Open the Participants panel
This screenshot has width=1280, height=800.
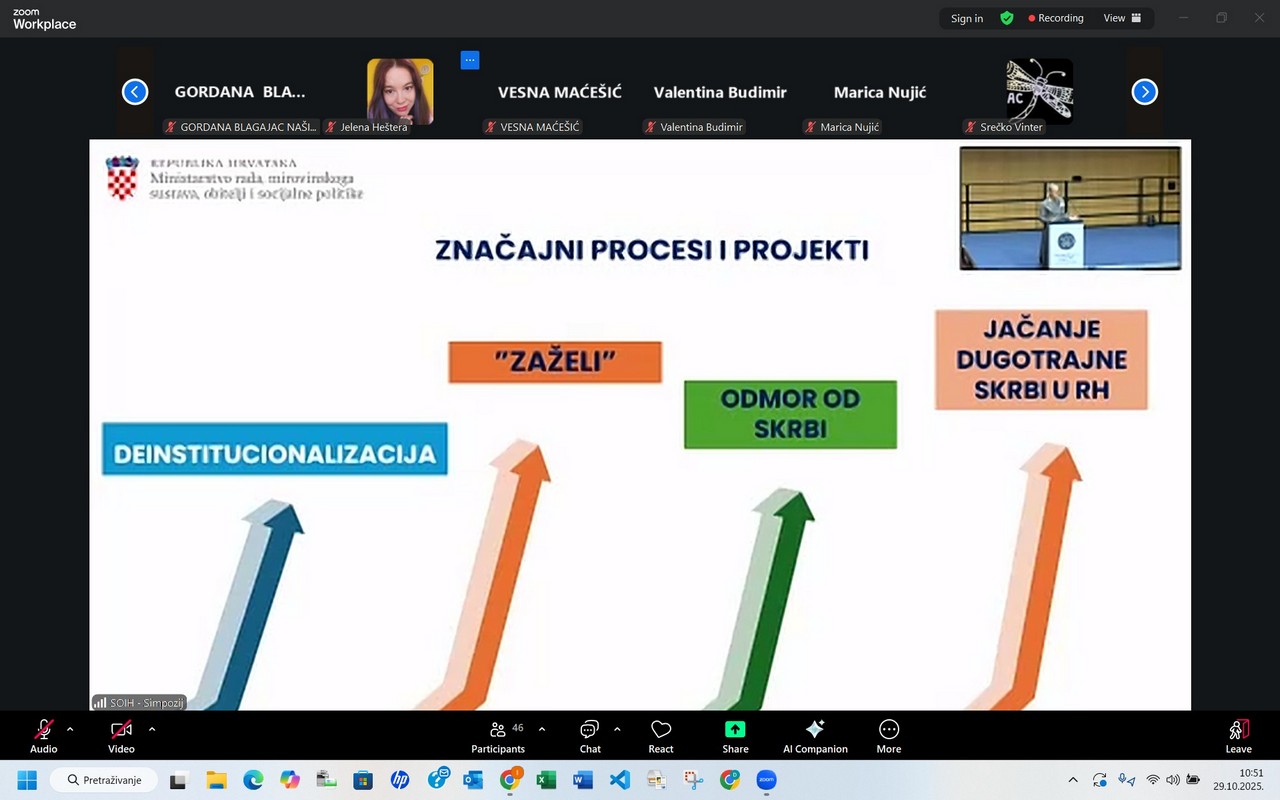tap(498, 736)
